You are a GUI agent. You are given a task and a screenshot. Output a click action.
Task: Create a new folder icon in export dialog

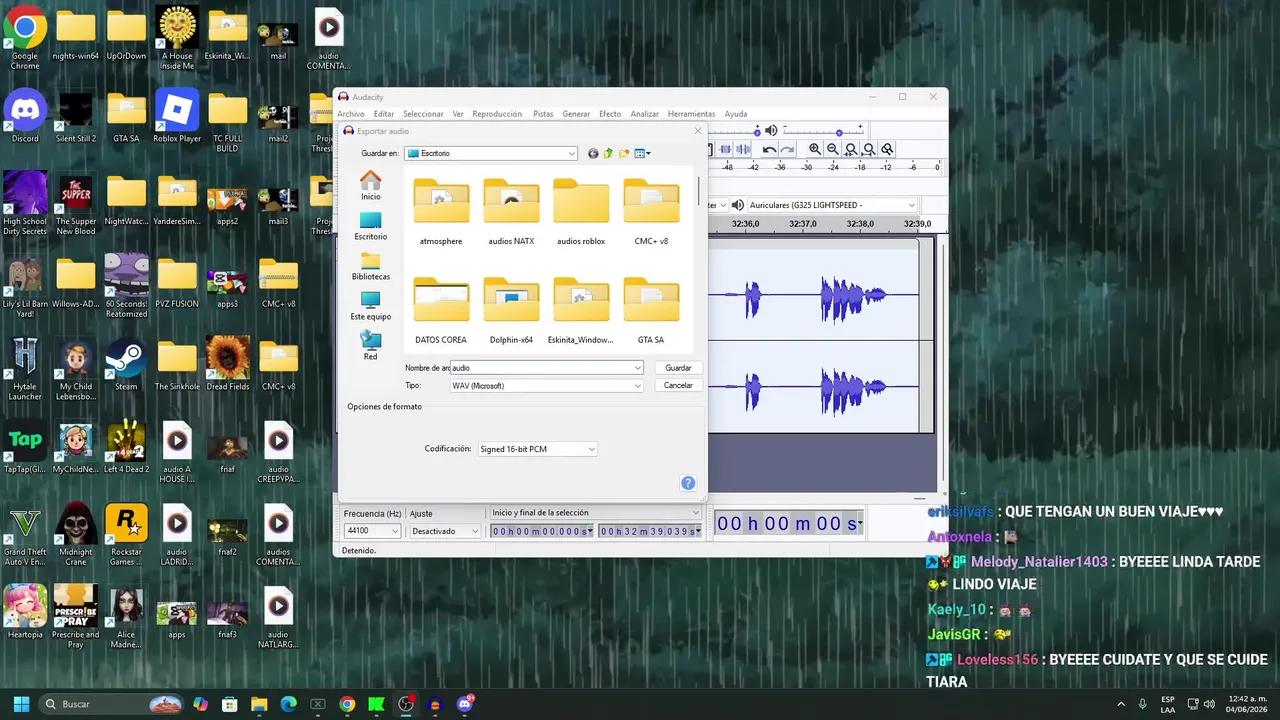click(624, 153)
